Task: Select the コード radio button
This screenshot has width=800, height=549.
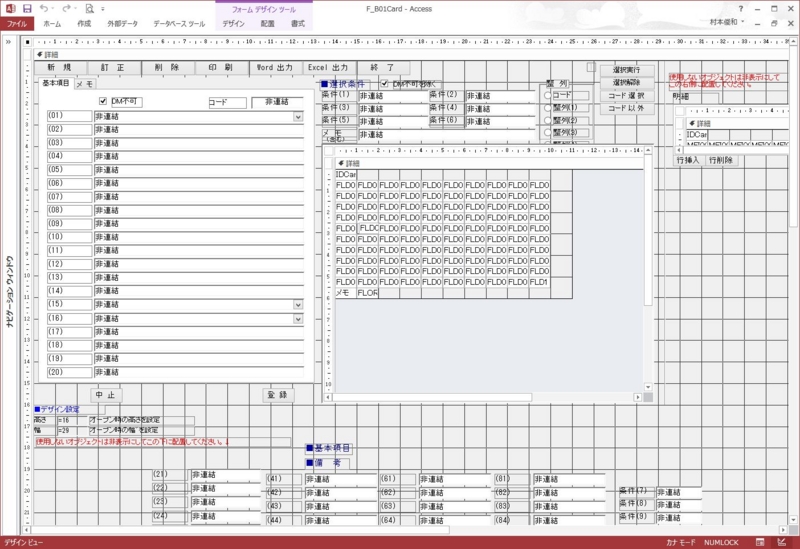Action: (548, 95)
